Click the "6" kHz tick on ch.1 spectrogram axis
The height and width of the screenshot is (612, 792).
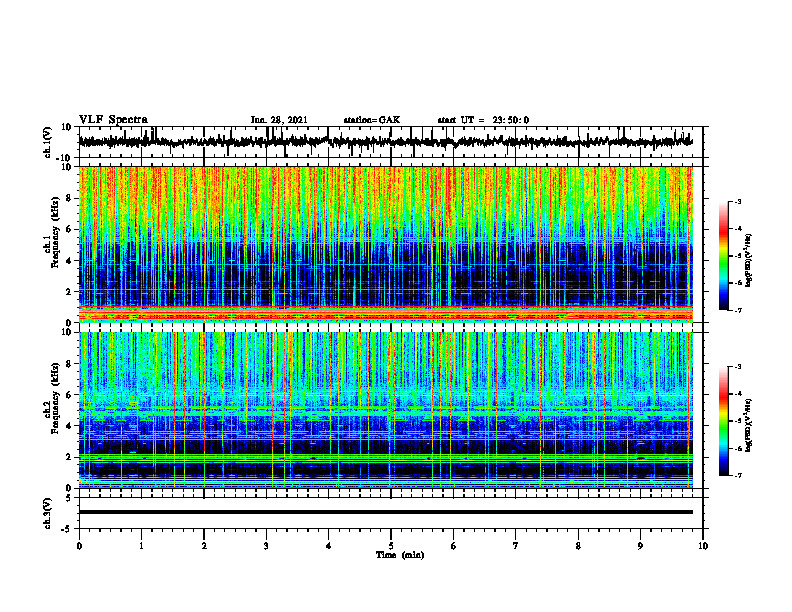[x=70, y=229]
